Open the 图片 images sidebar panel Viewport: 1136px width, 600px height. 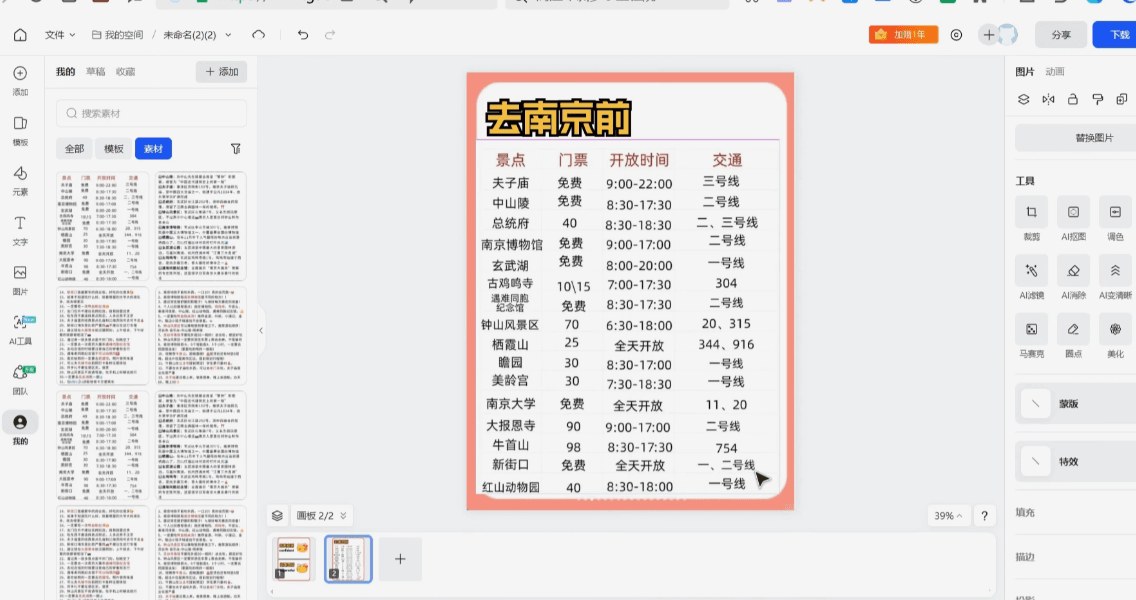click(x=20, y=280)
